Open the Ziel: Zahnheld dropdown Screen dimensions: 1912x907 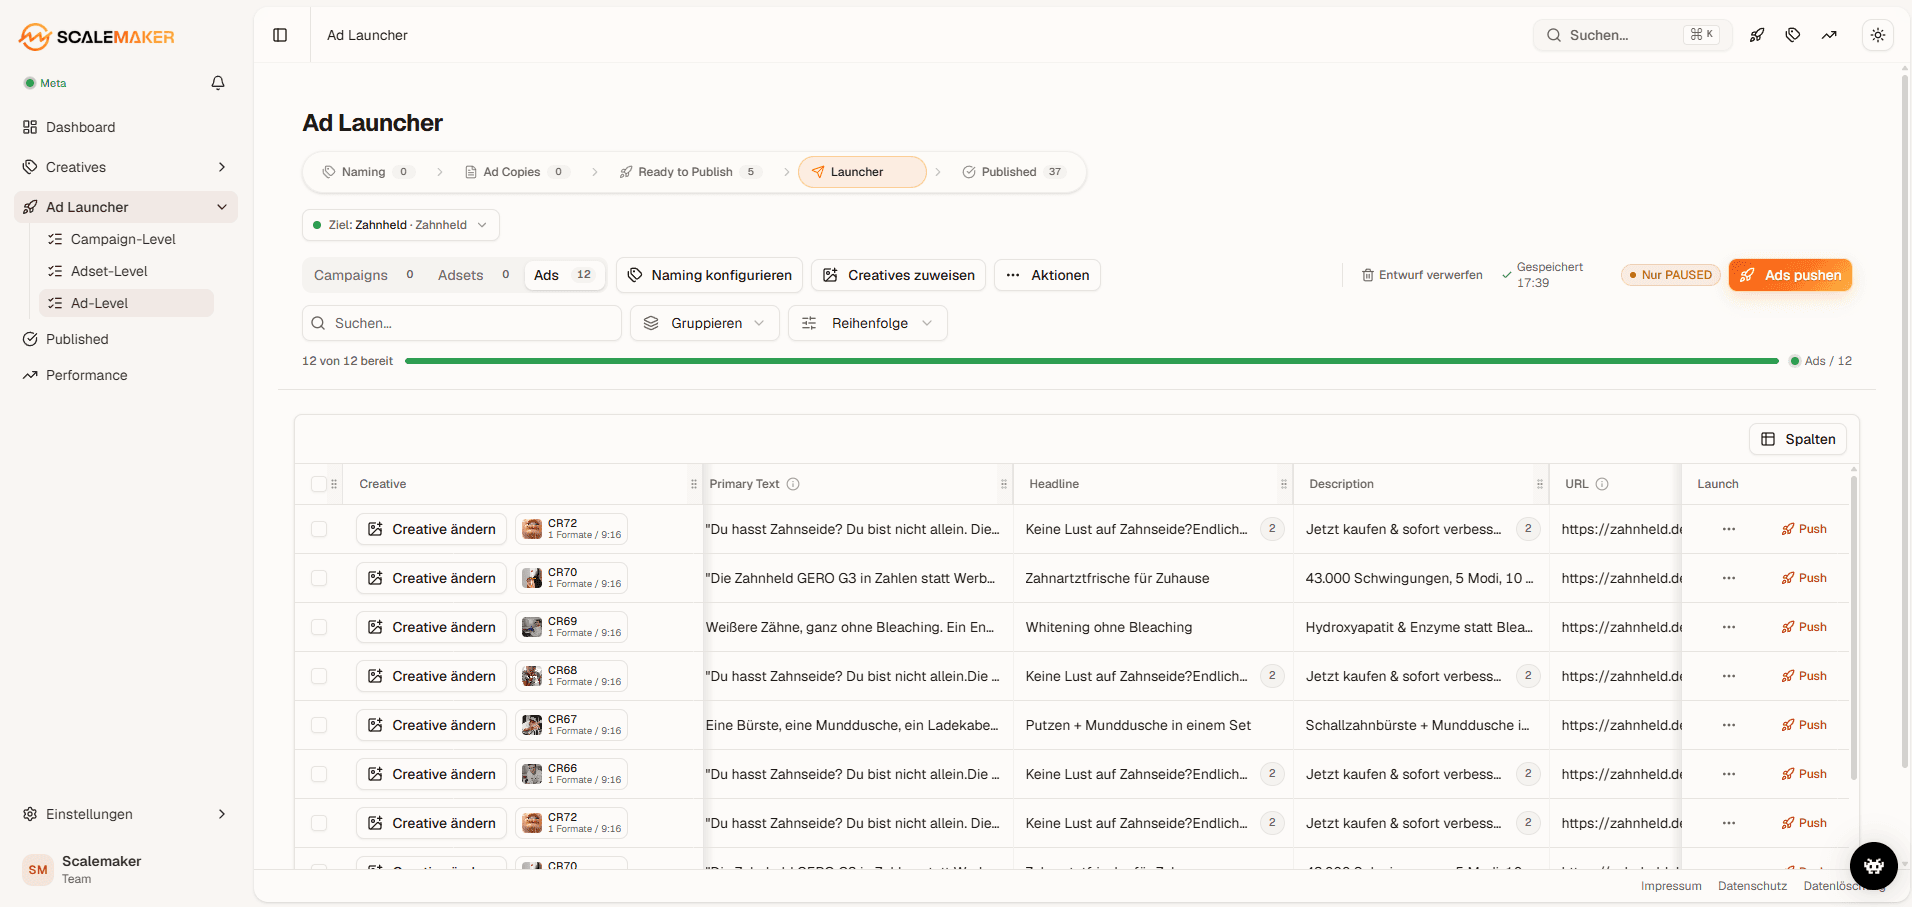401,225
